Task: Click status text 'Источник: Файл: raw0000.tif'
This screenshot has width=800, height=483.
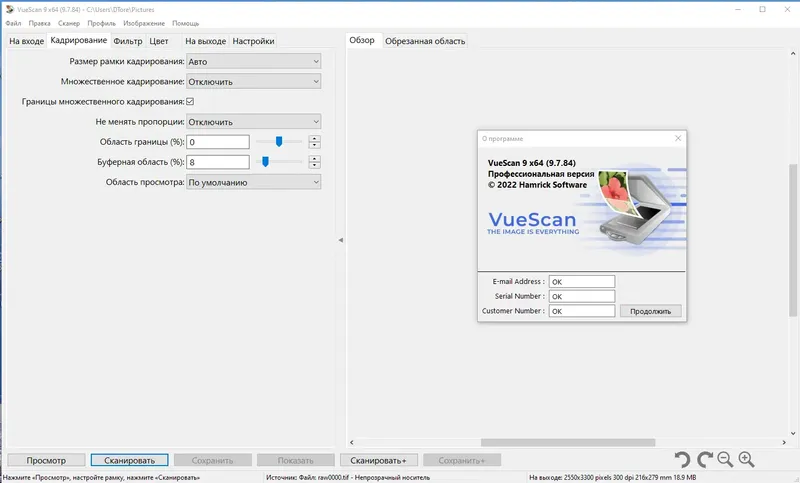Action: click(x=308, y=477)
